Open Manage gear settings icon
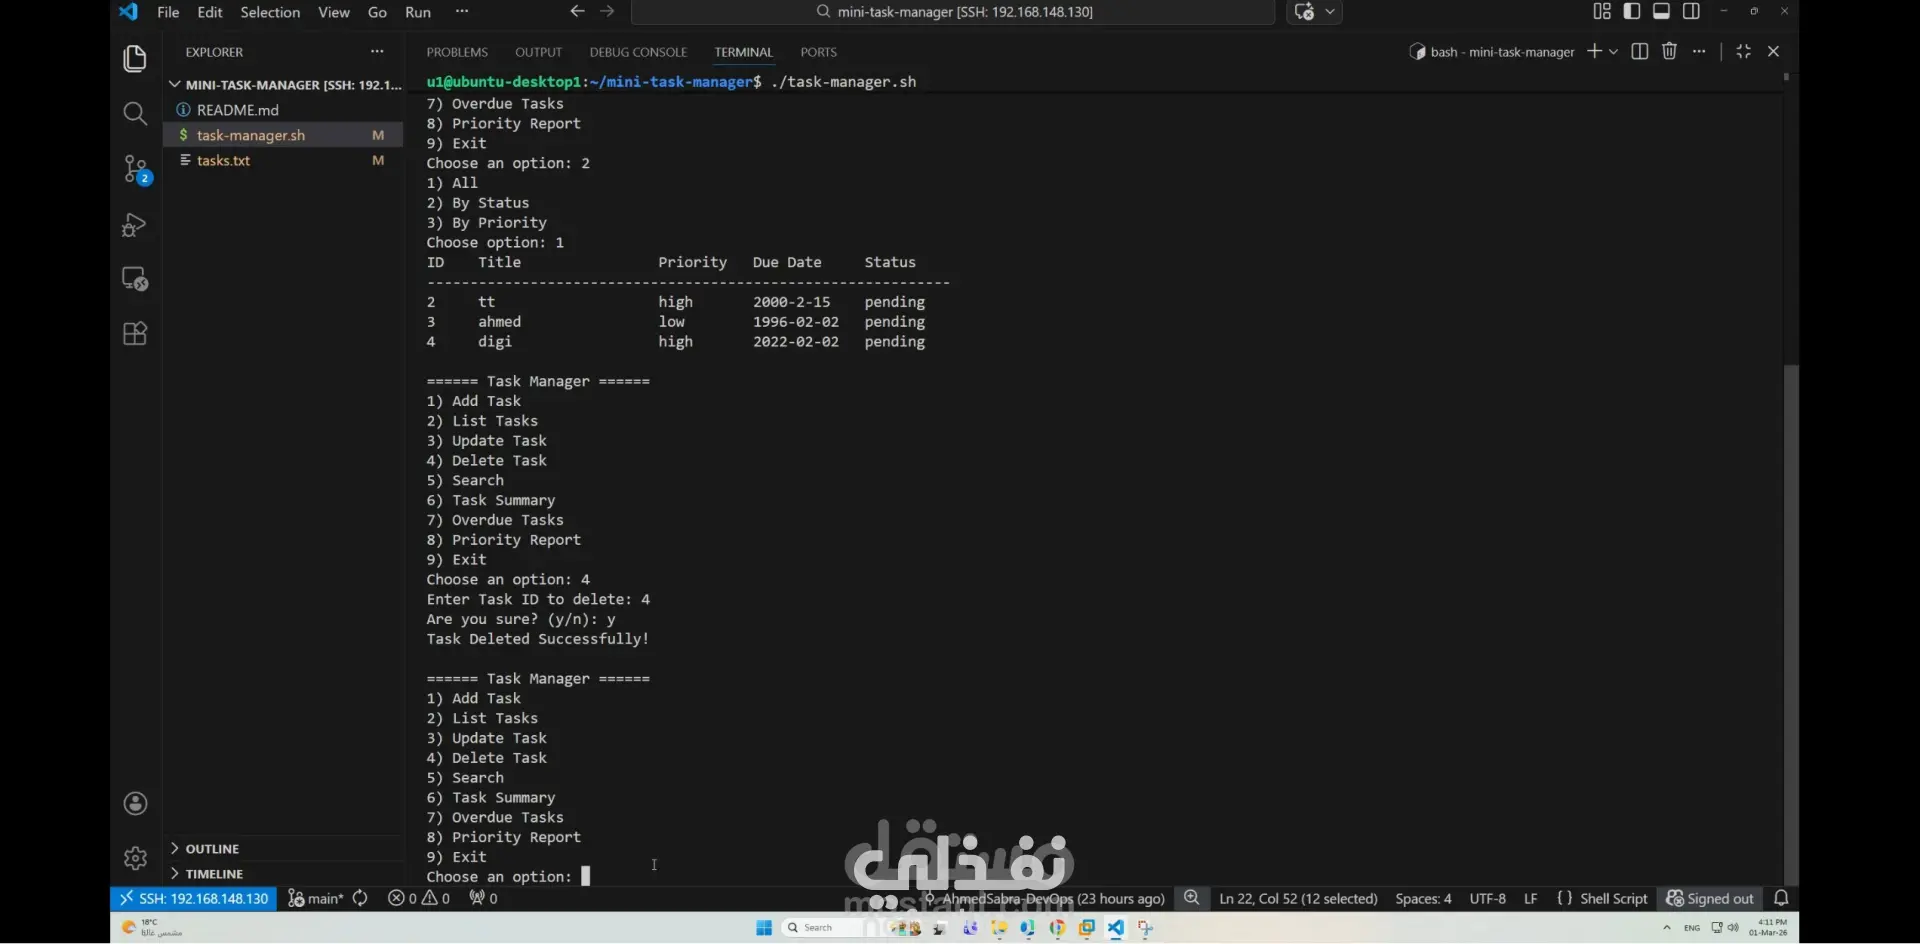This screenshot has width=1920, height=944. point(135,858)
